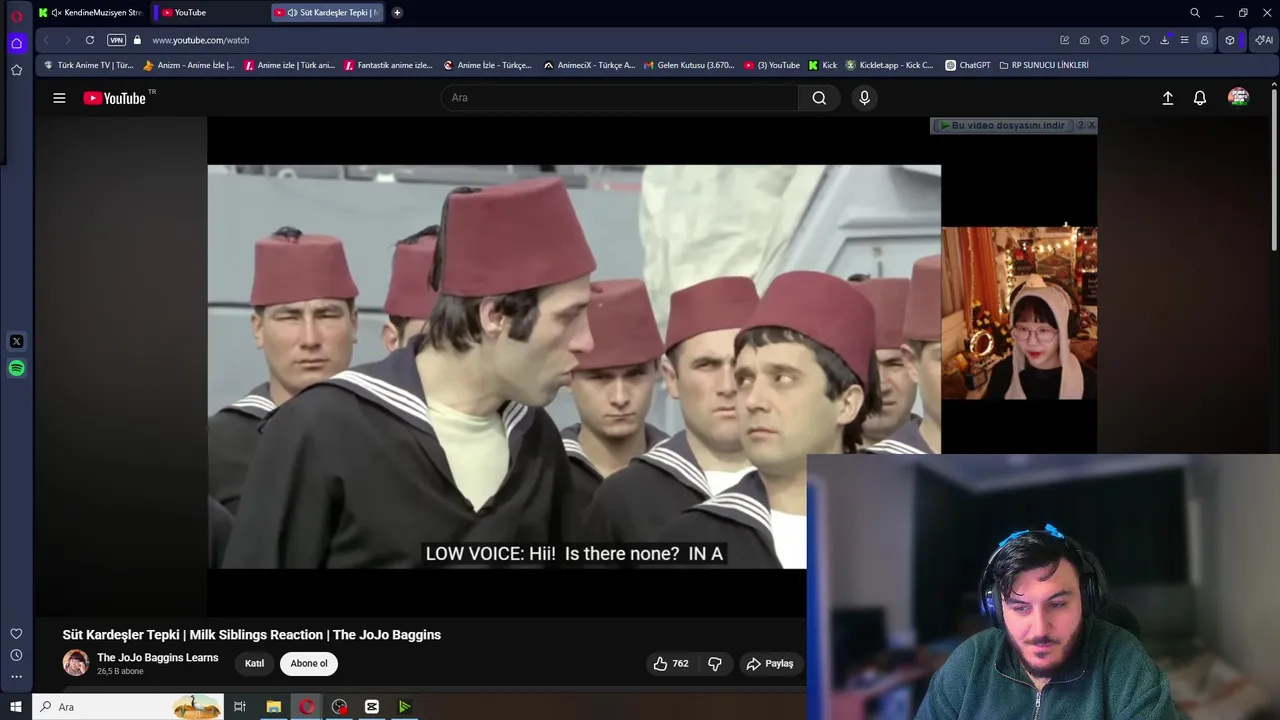This screenshot has width=1280, height=720.
Task: Open Opera sidebar home/start page icon
Action: 16,43
